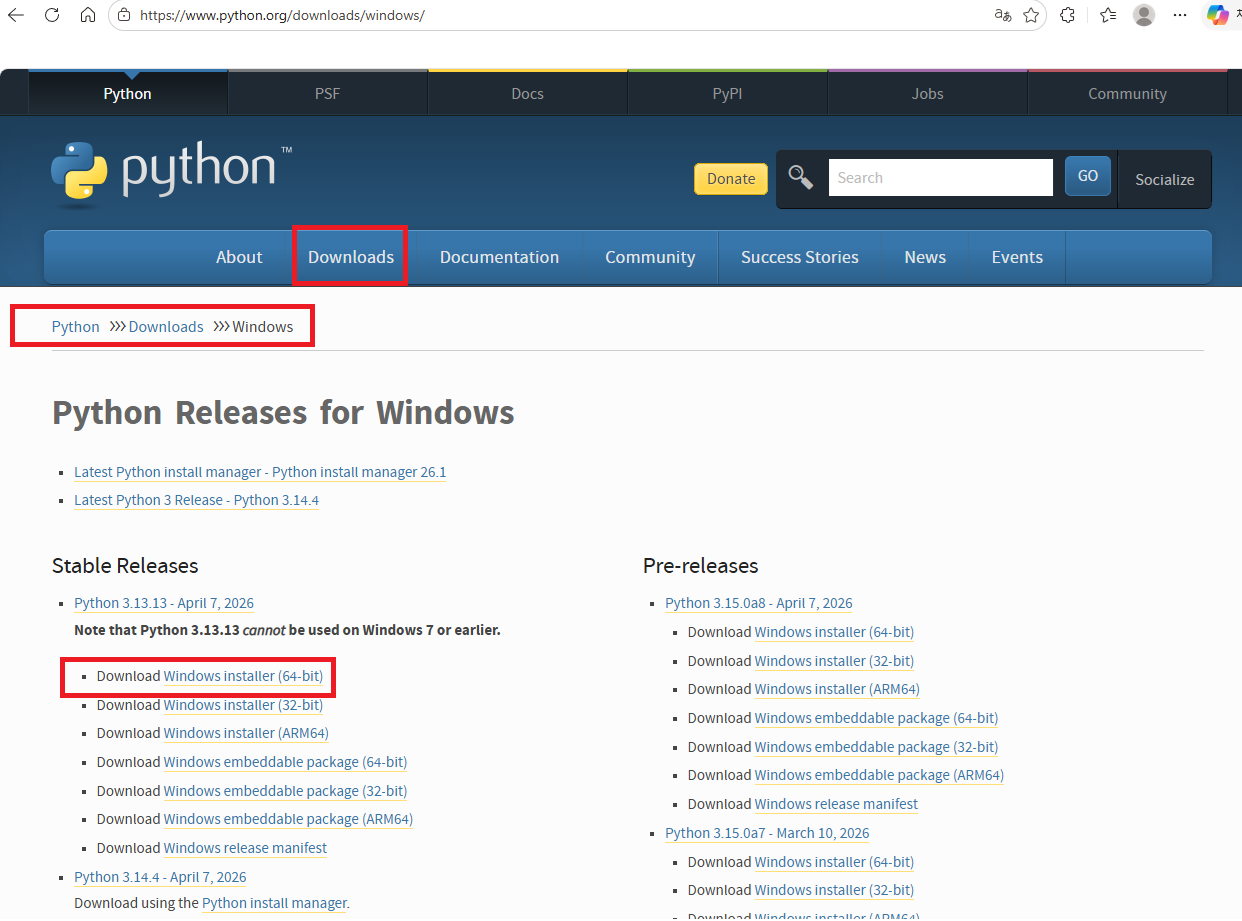Screen dimensions: 1242x921
Task: Open the translate page icon
Action: [x=1002, y=15]
